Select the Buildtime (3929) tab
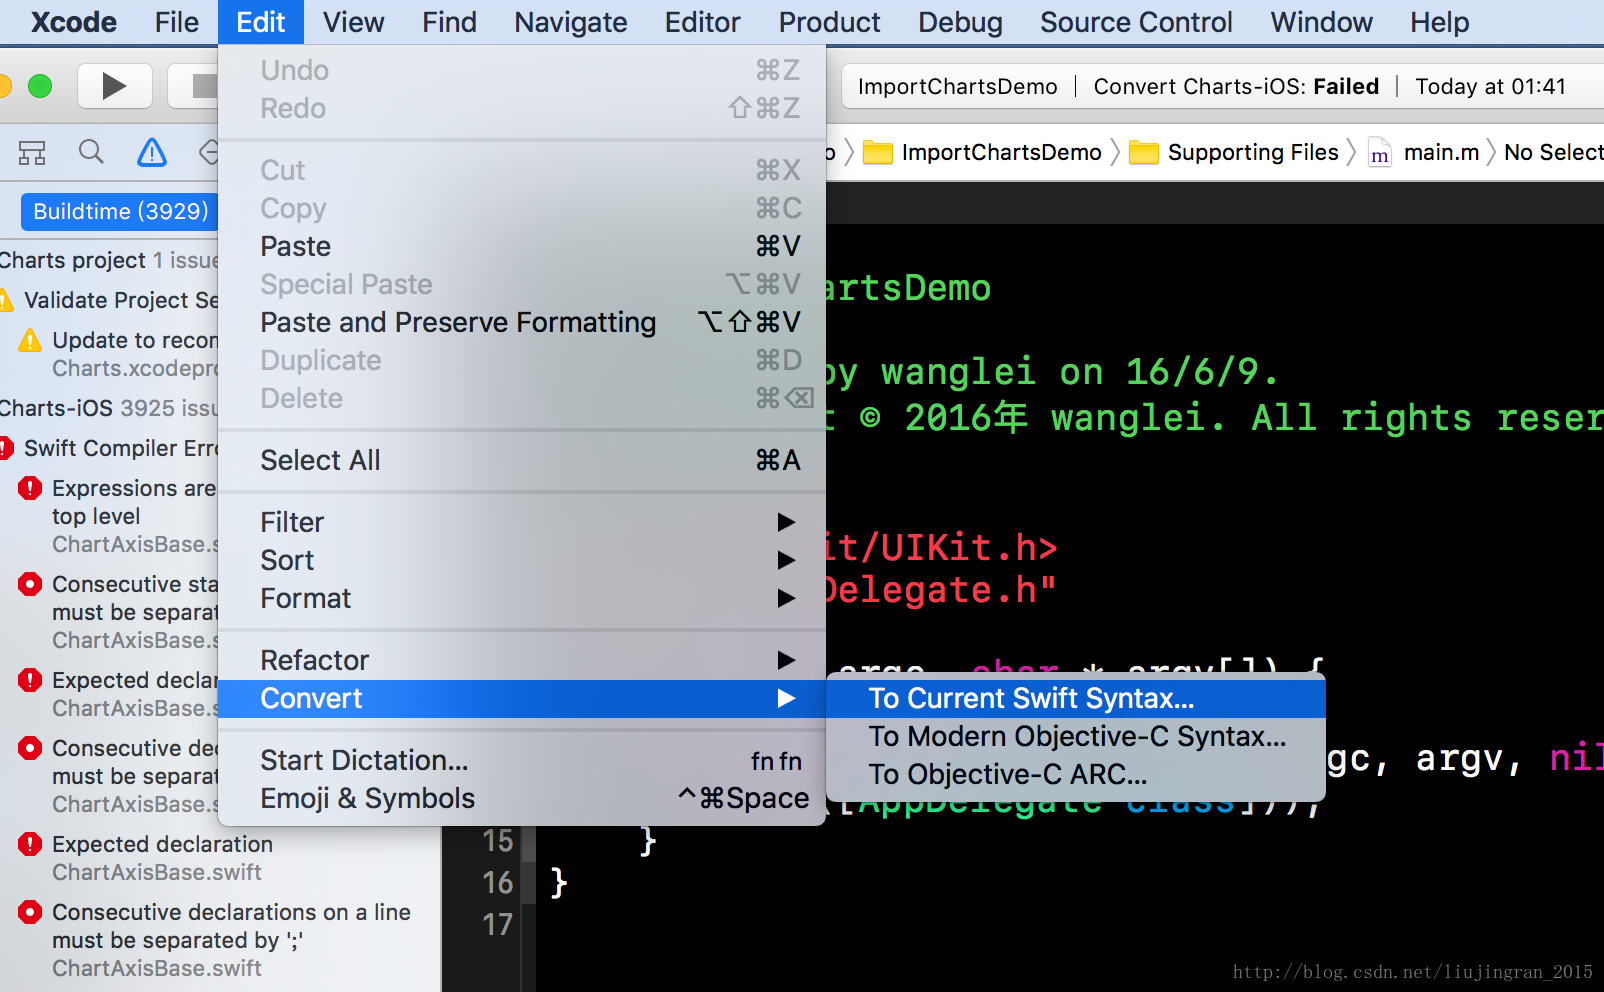Image resolution: width=1604 pixels, height=992 pixels. [x=121, y=211]
